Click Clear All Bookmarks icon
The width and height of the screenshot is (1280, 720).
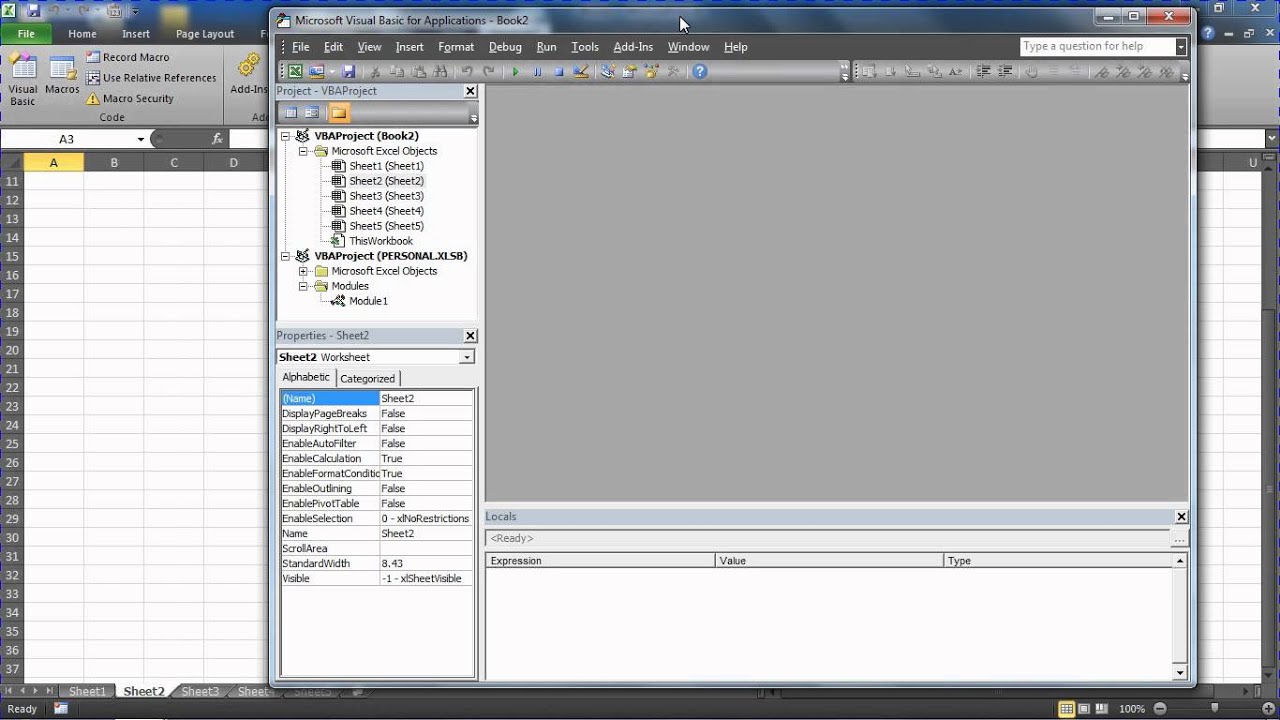tap(1167, 72)
